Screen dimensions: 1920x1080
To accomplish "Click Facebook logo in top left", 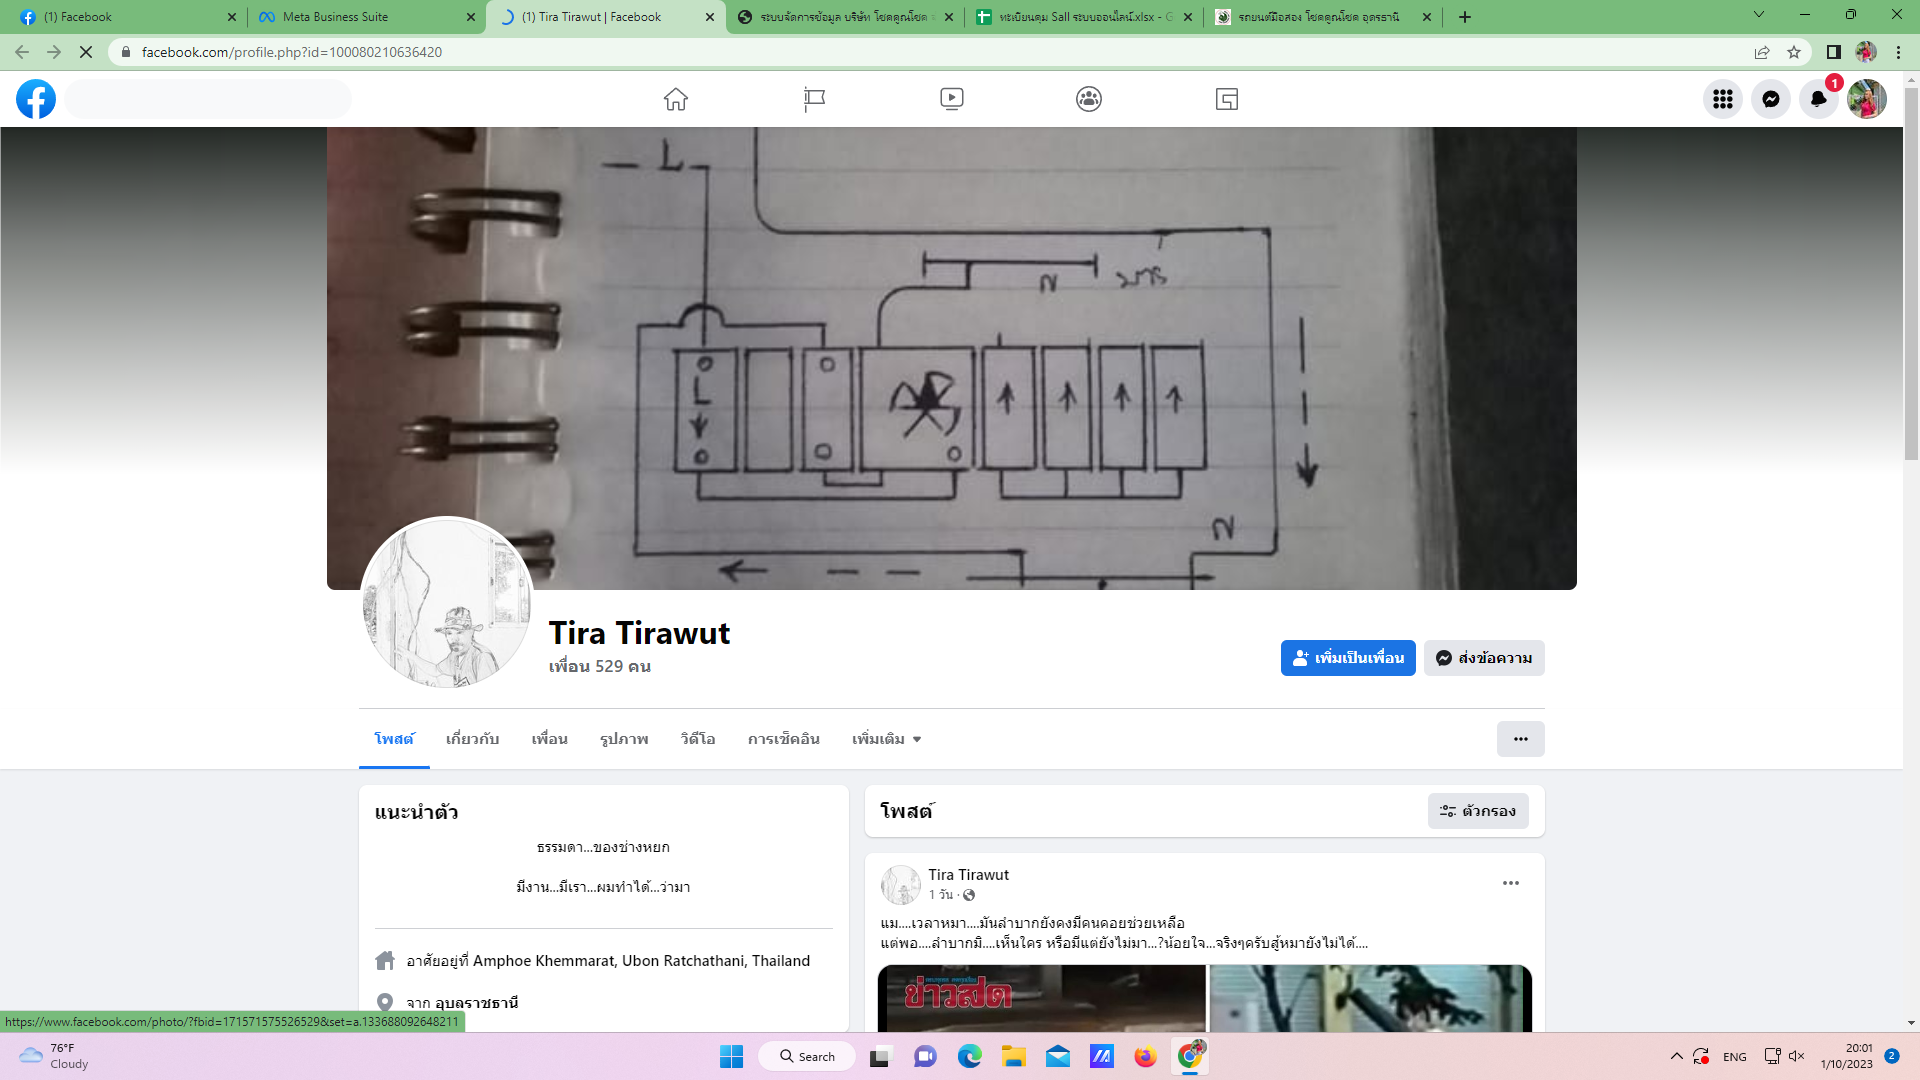I will [36, 99].
